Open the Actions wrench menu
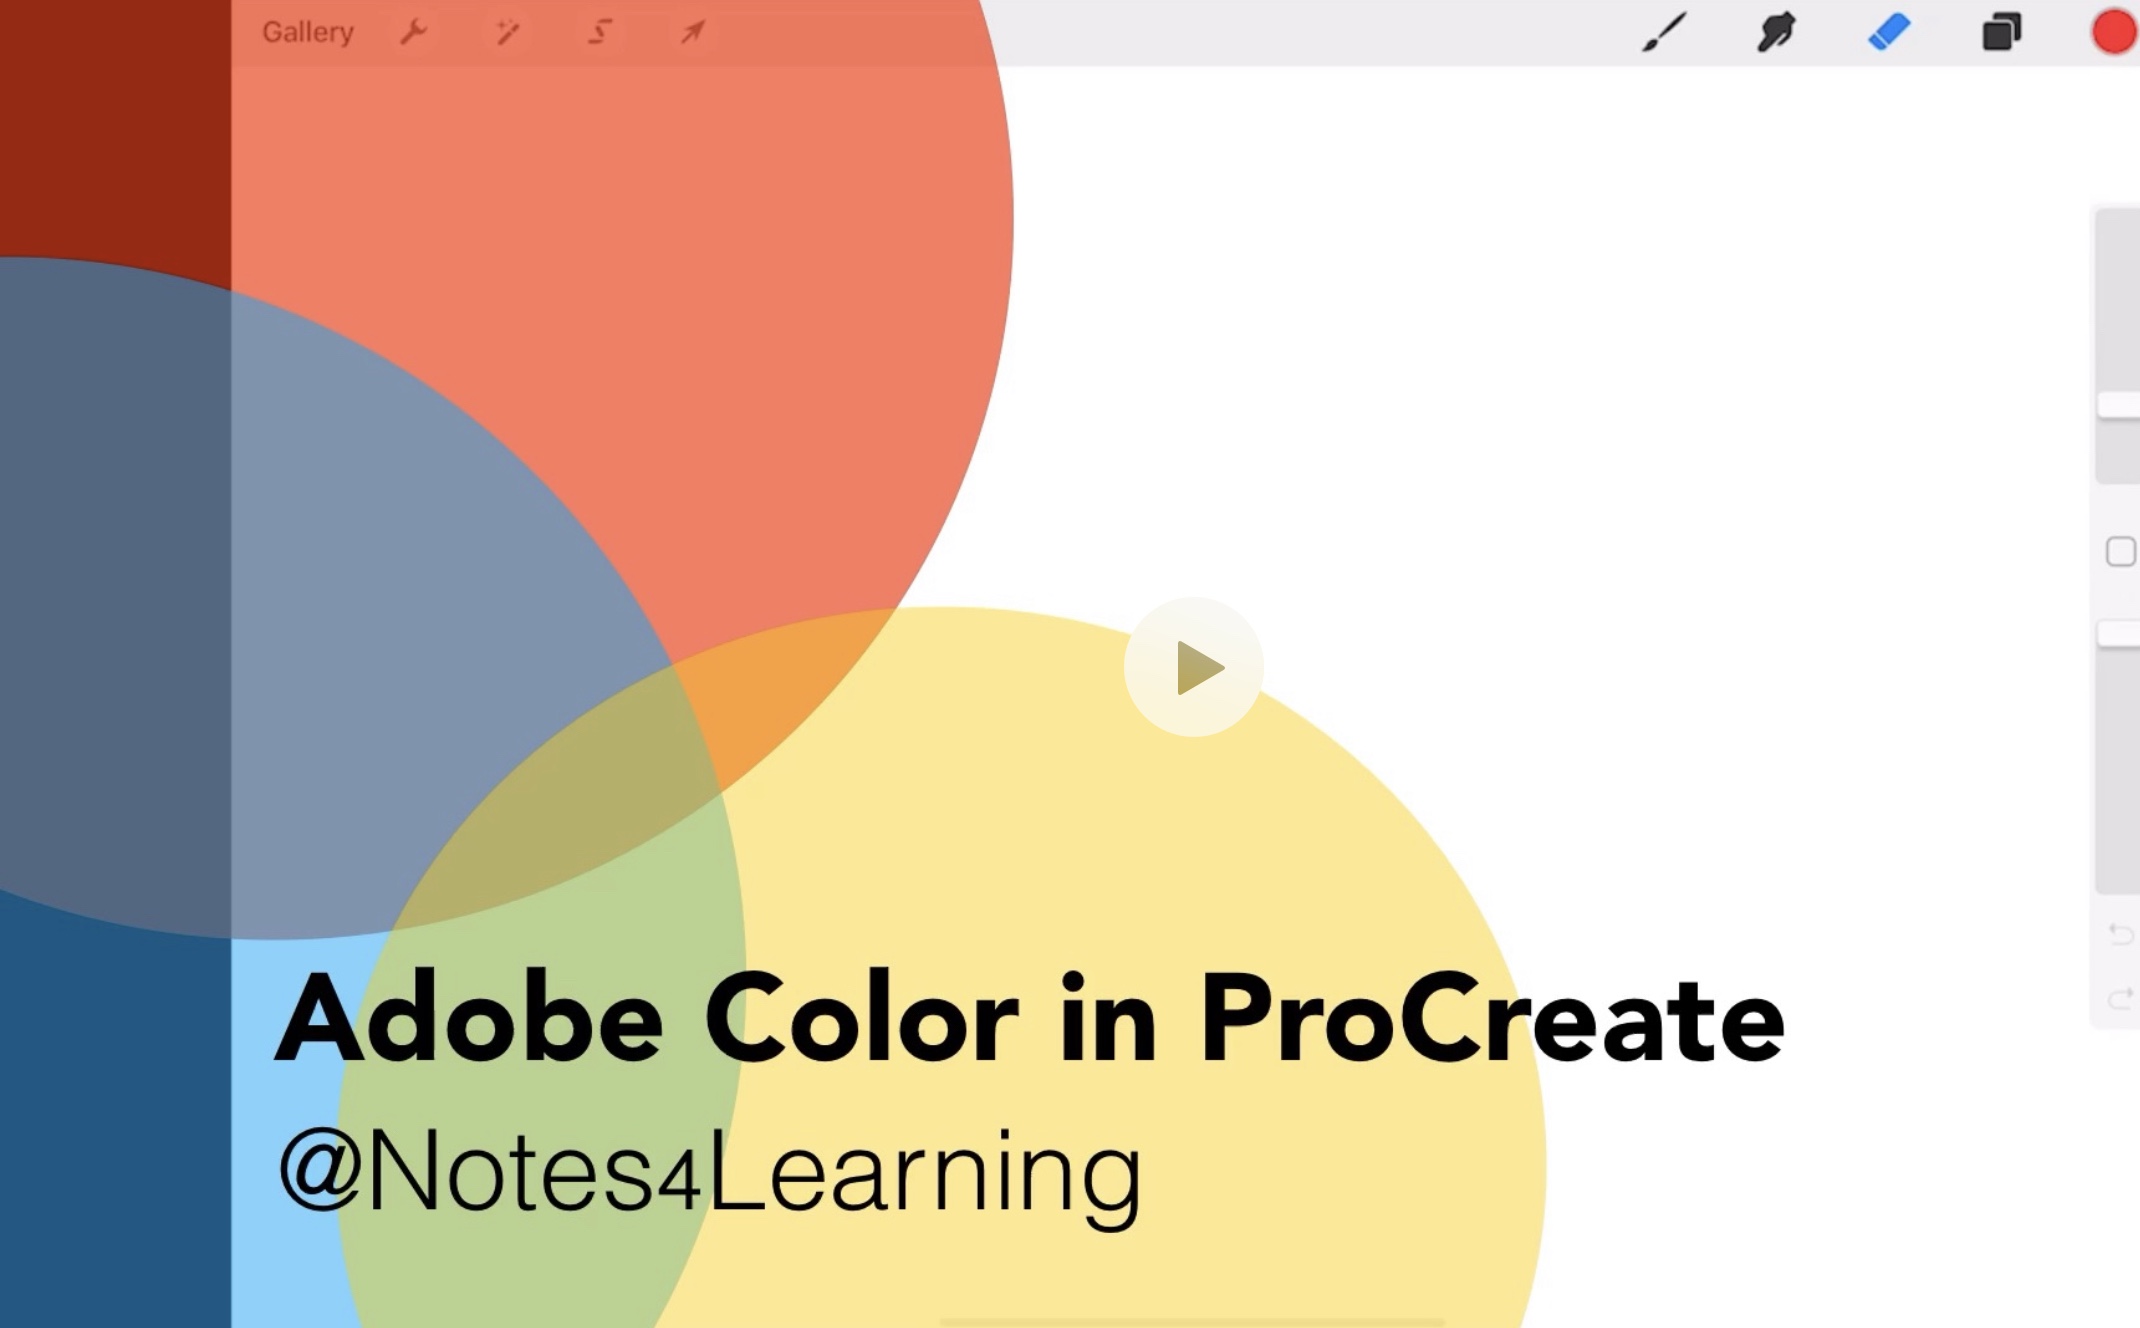This screenshot has height=1328, width=2140. click(x=413, y=31)
